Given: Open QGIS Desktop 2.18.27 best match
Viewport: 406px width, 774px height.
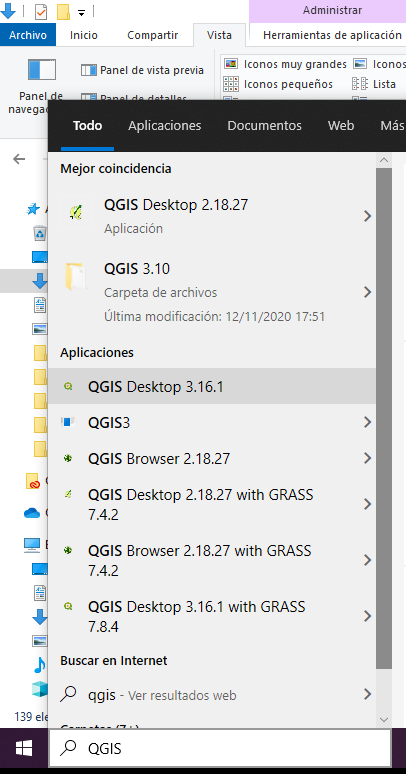Looking at the screenshot, I should 211,216.
